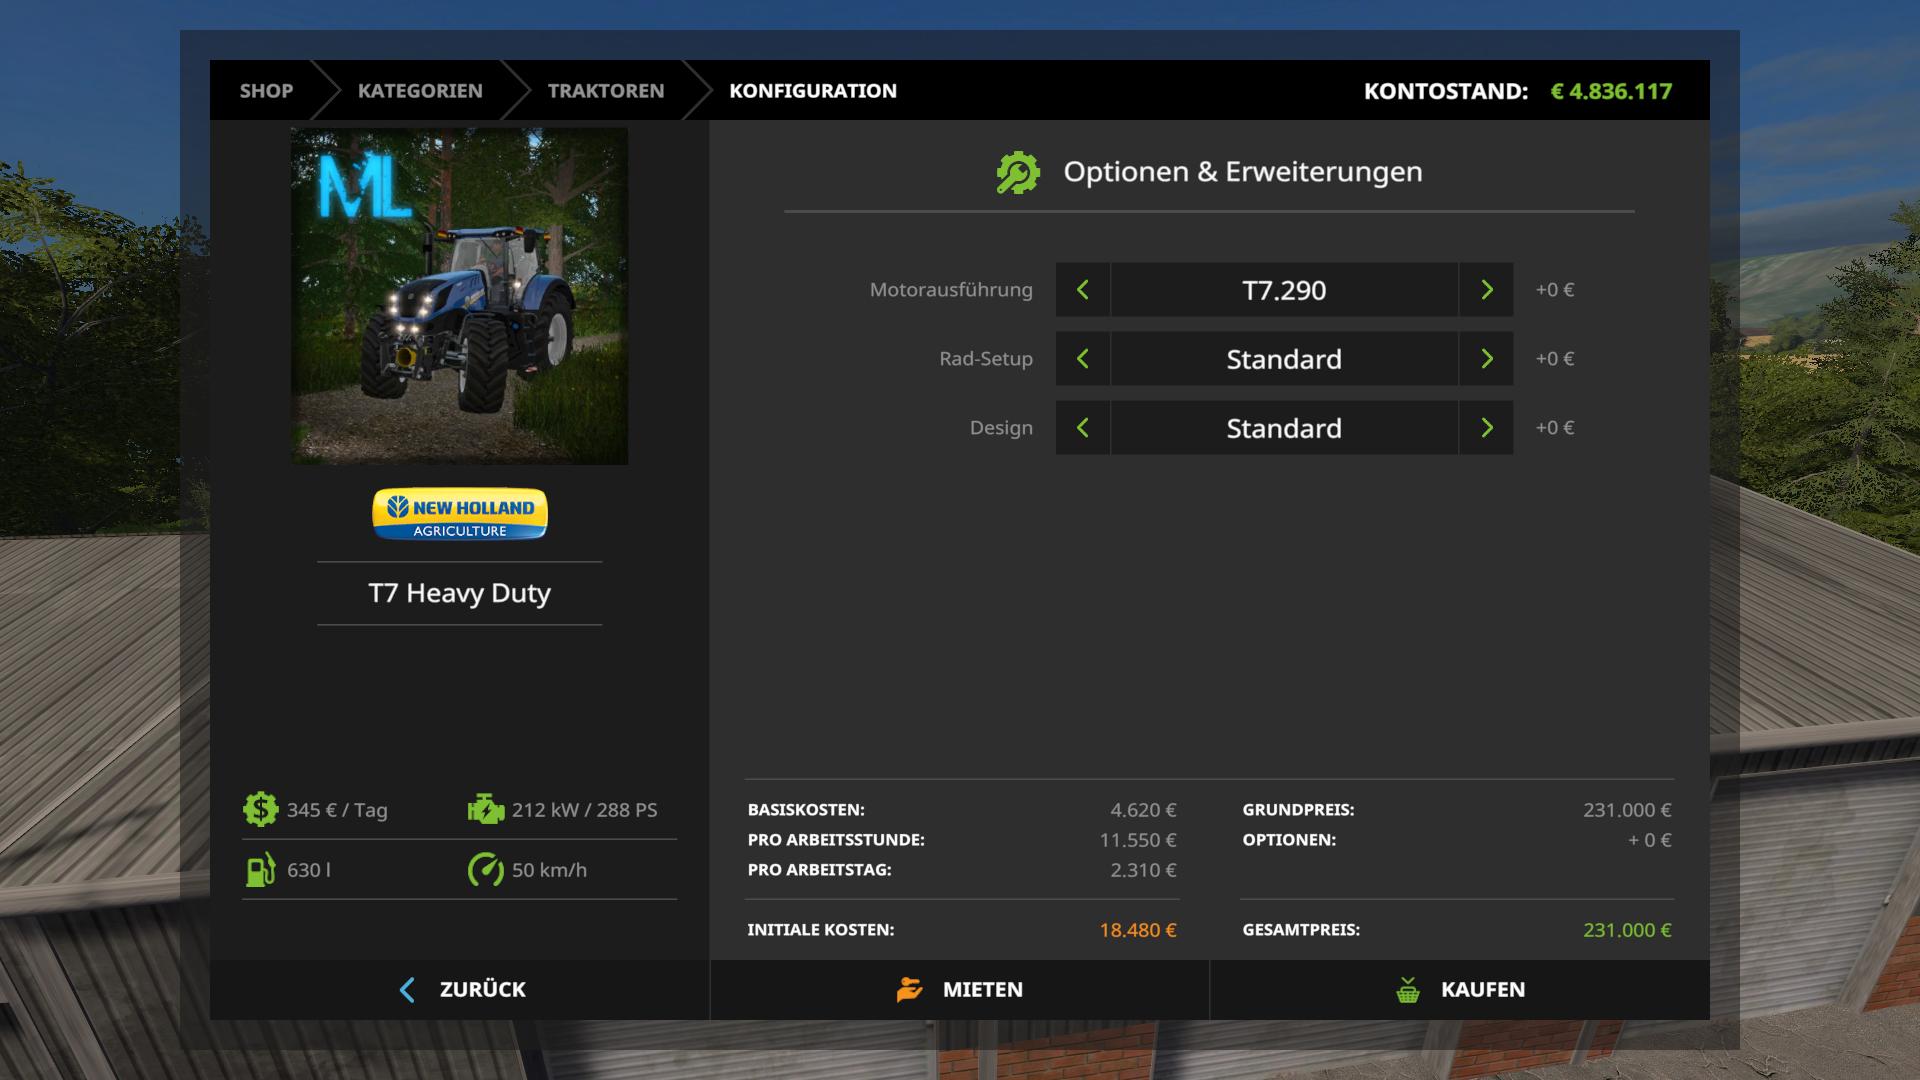The height and width of the screenshot is (1080, 1920).
Task: Click the engine power icon
Action: pyautogui.click(x=486, y=809)
